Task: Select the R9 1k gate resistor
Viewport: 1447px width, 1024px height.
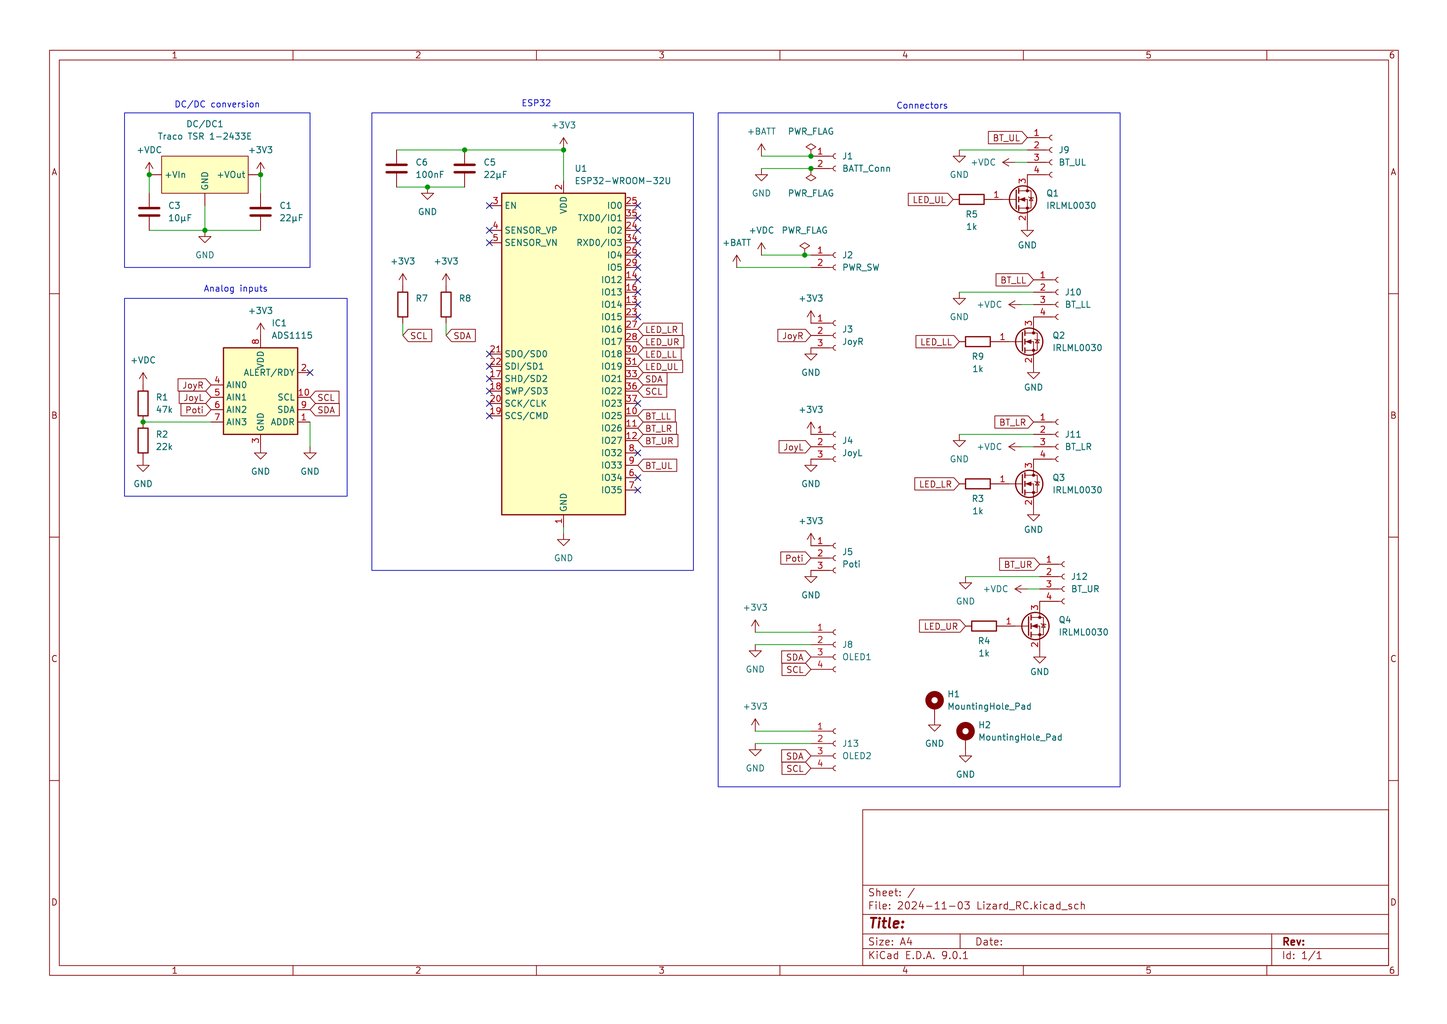Action: click(977, 342)
